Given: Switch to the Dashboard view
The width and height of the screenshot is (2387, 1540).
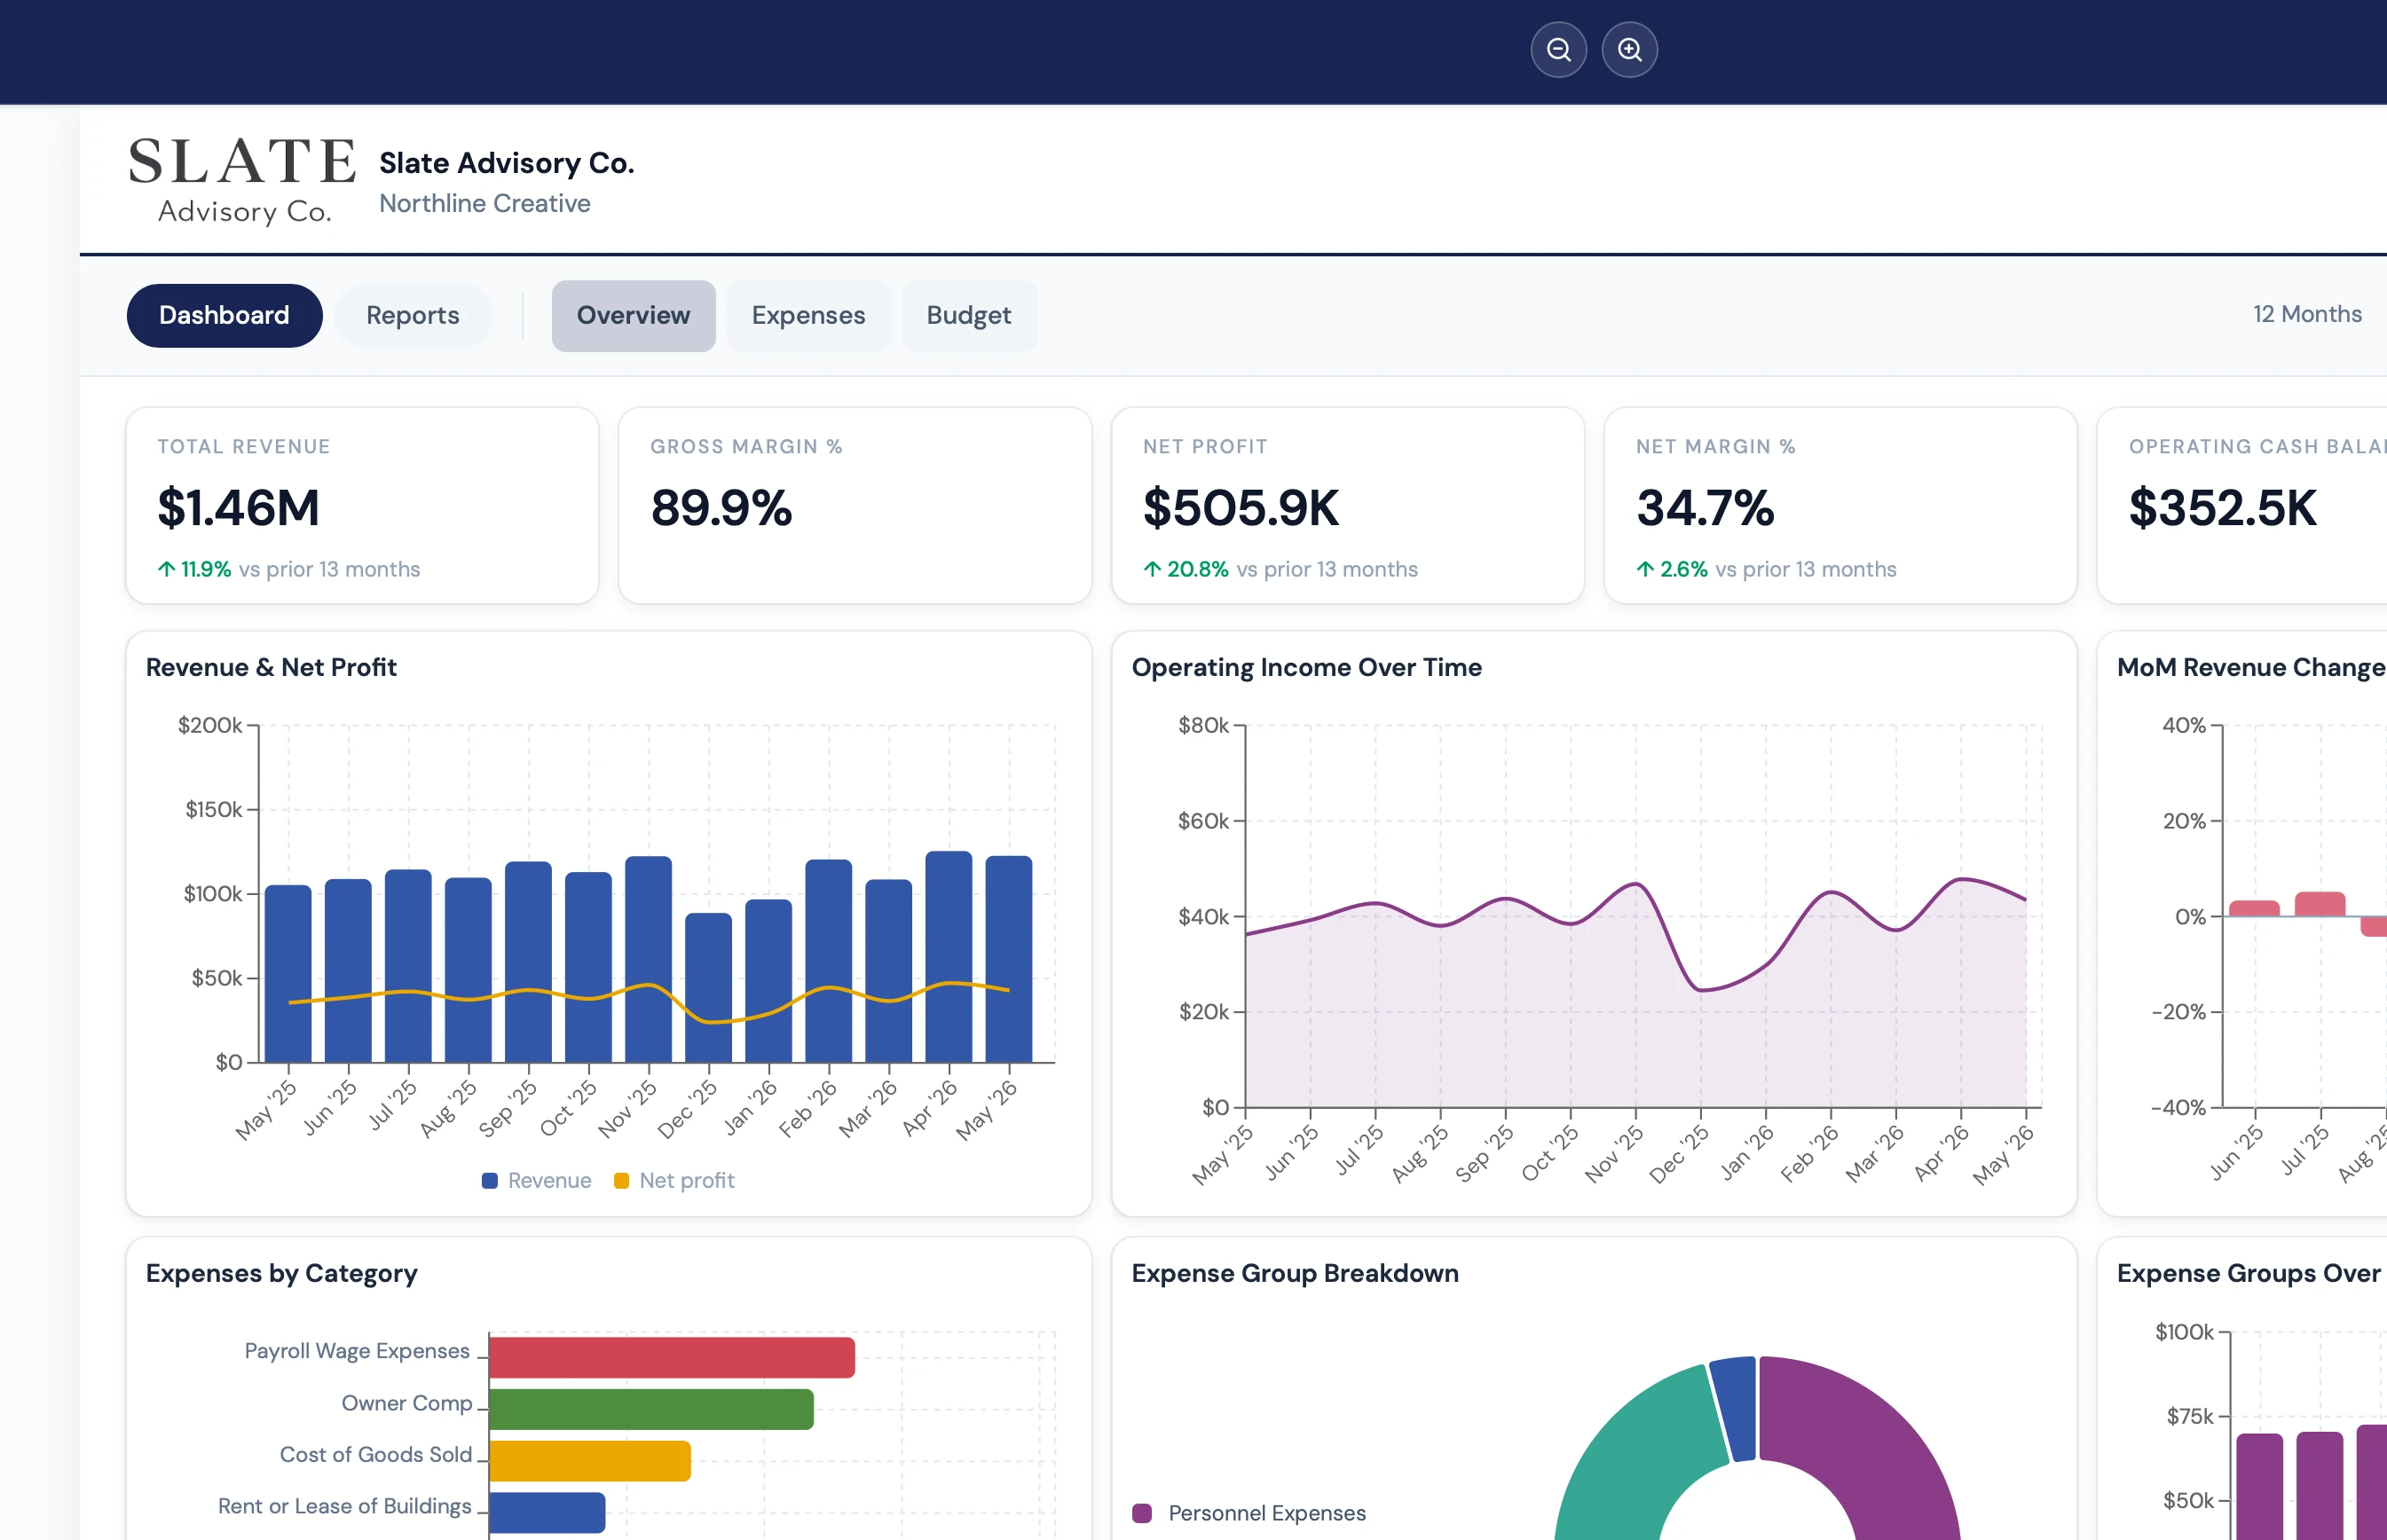Looking at the screenshot, I should 224,315.
